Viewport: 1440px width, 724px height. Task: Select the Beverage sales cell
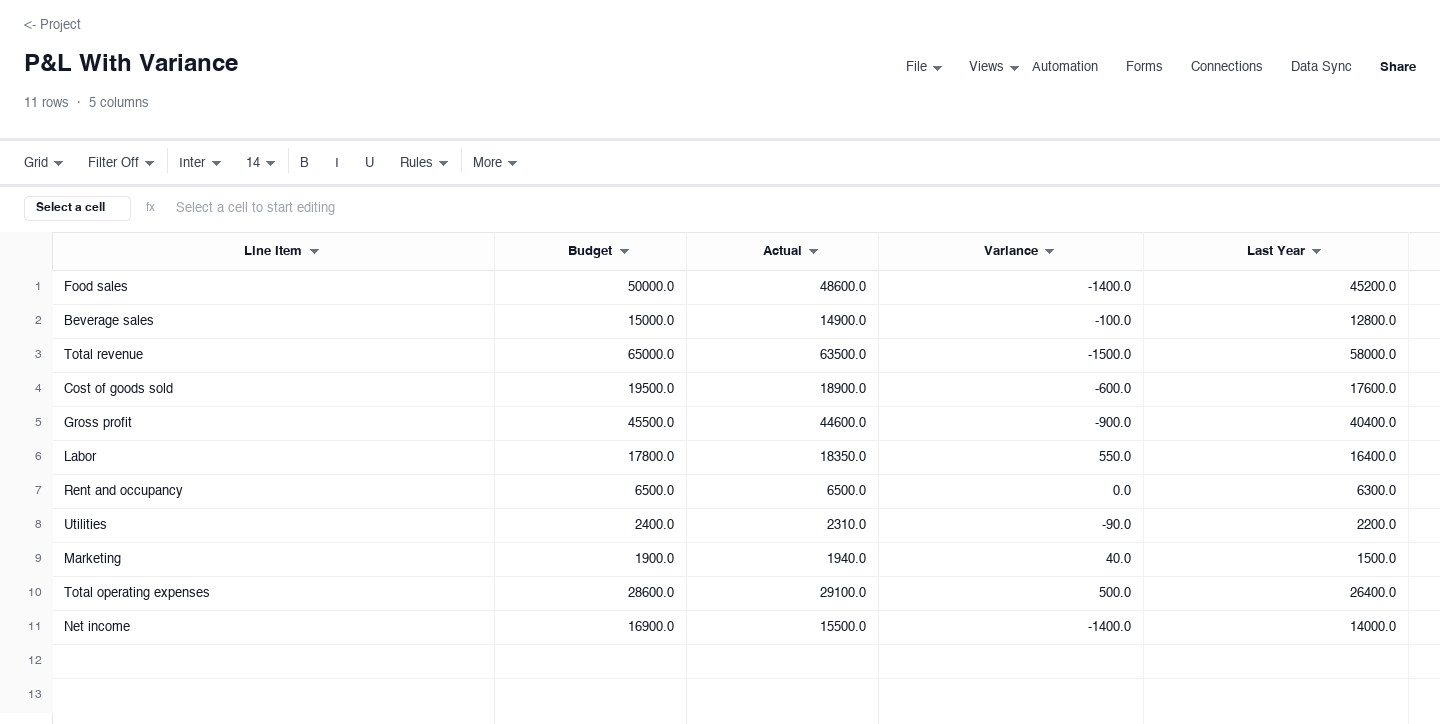[273, 321]
